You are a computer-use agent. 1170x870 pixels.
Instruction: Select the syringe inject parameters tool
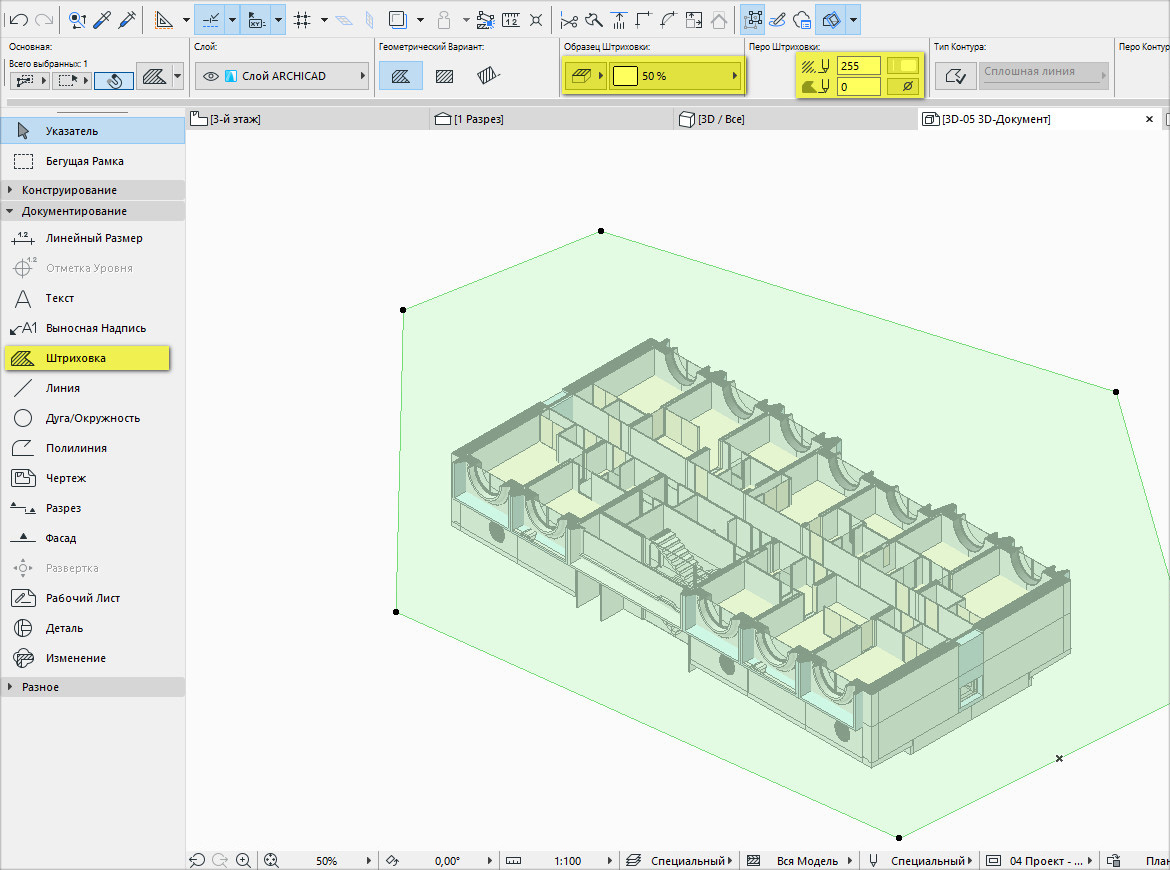click(x=125, y=19)
